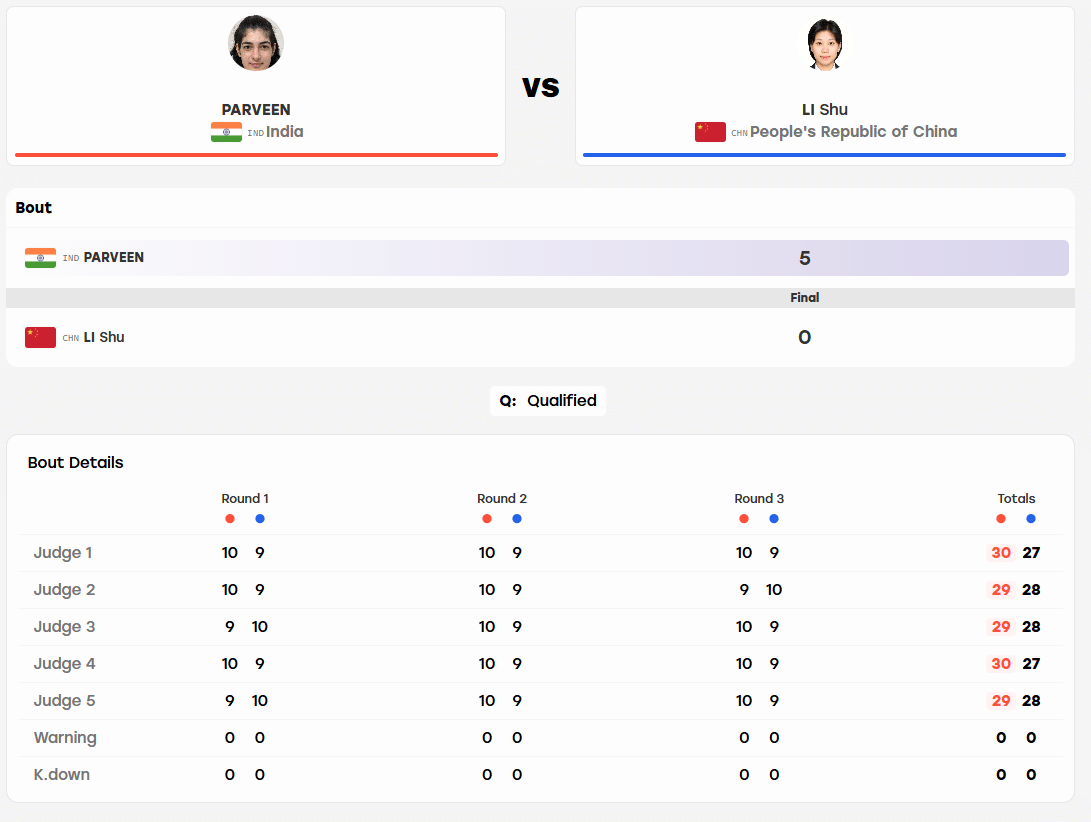
Task: Click the Final status bar label
Action: (804, 298)
